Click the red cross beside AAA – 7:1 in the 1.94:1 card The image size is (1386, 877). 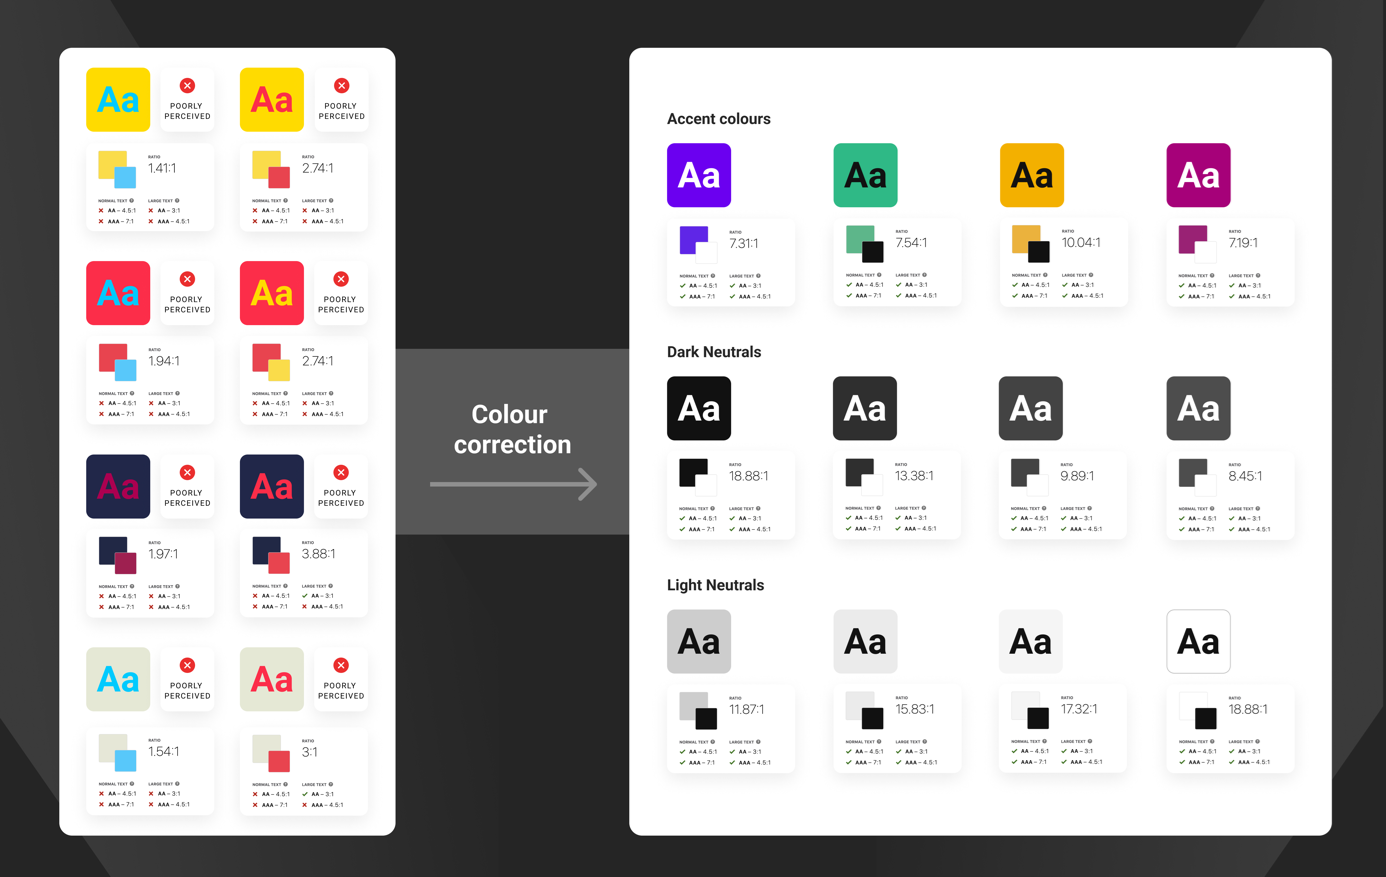[101, 414]
